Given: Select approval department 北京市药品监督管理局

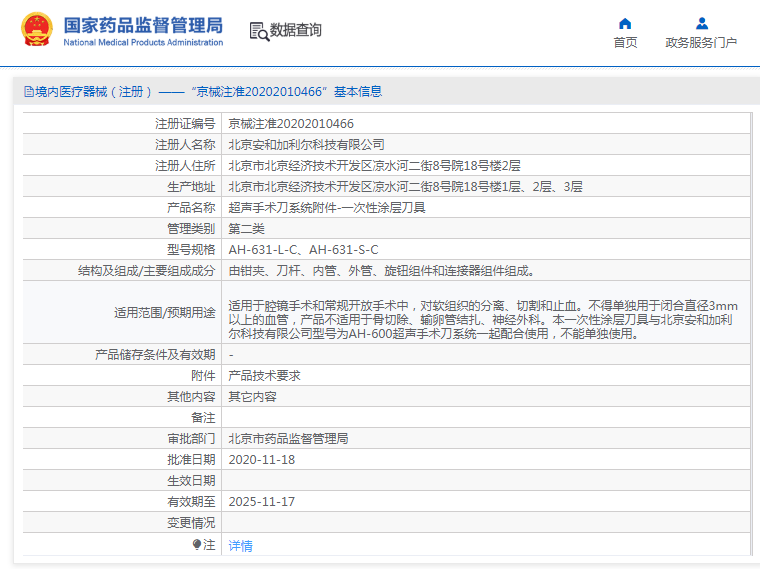Looking at the screenshot, I should click(288, 439).
